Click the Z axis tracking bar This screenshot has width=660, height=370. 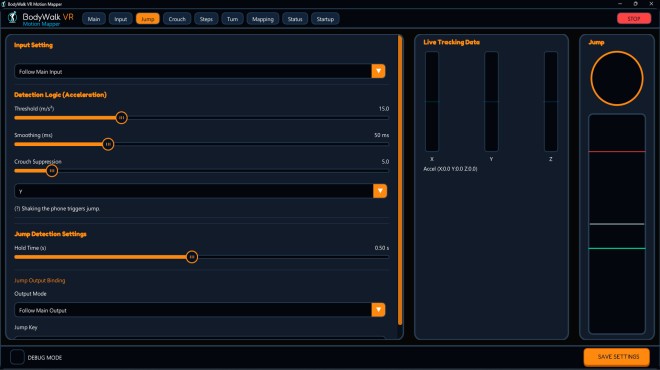tap(551, 101)
